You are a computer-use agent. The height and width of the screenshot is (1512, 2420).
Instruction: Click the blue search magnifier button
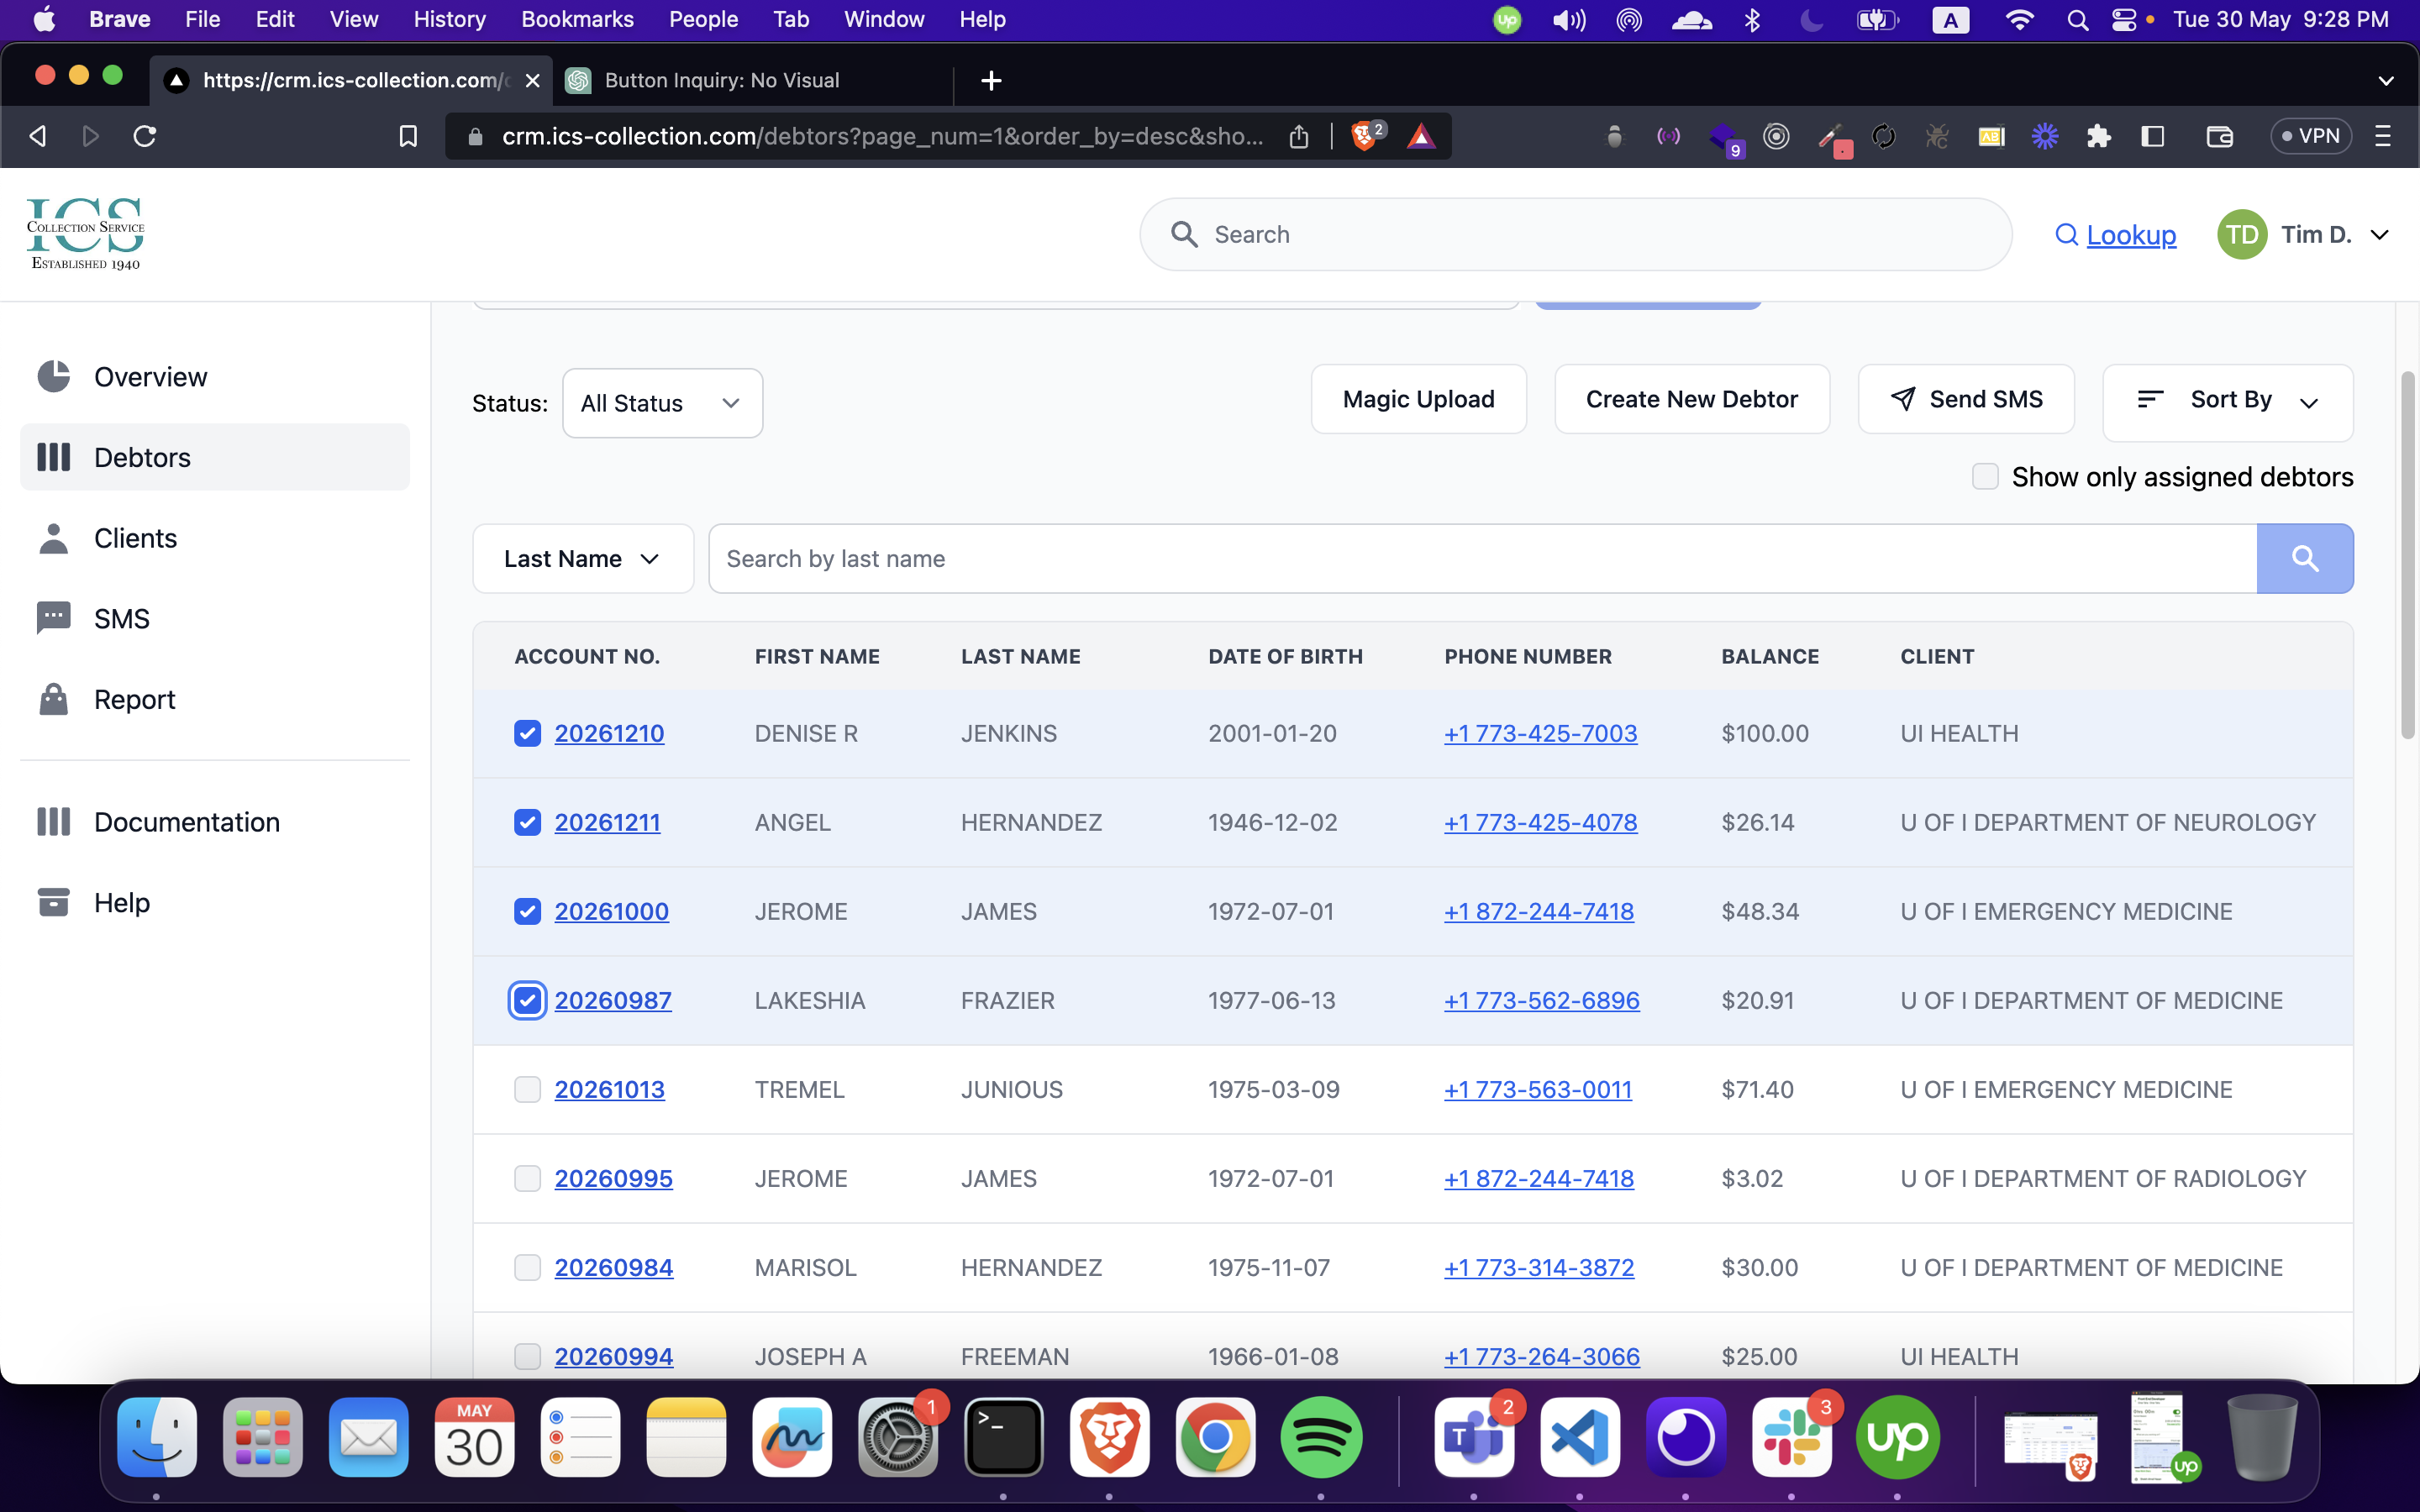pyautogui.click(x=2304, y=558)
